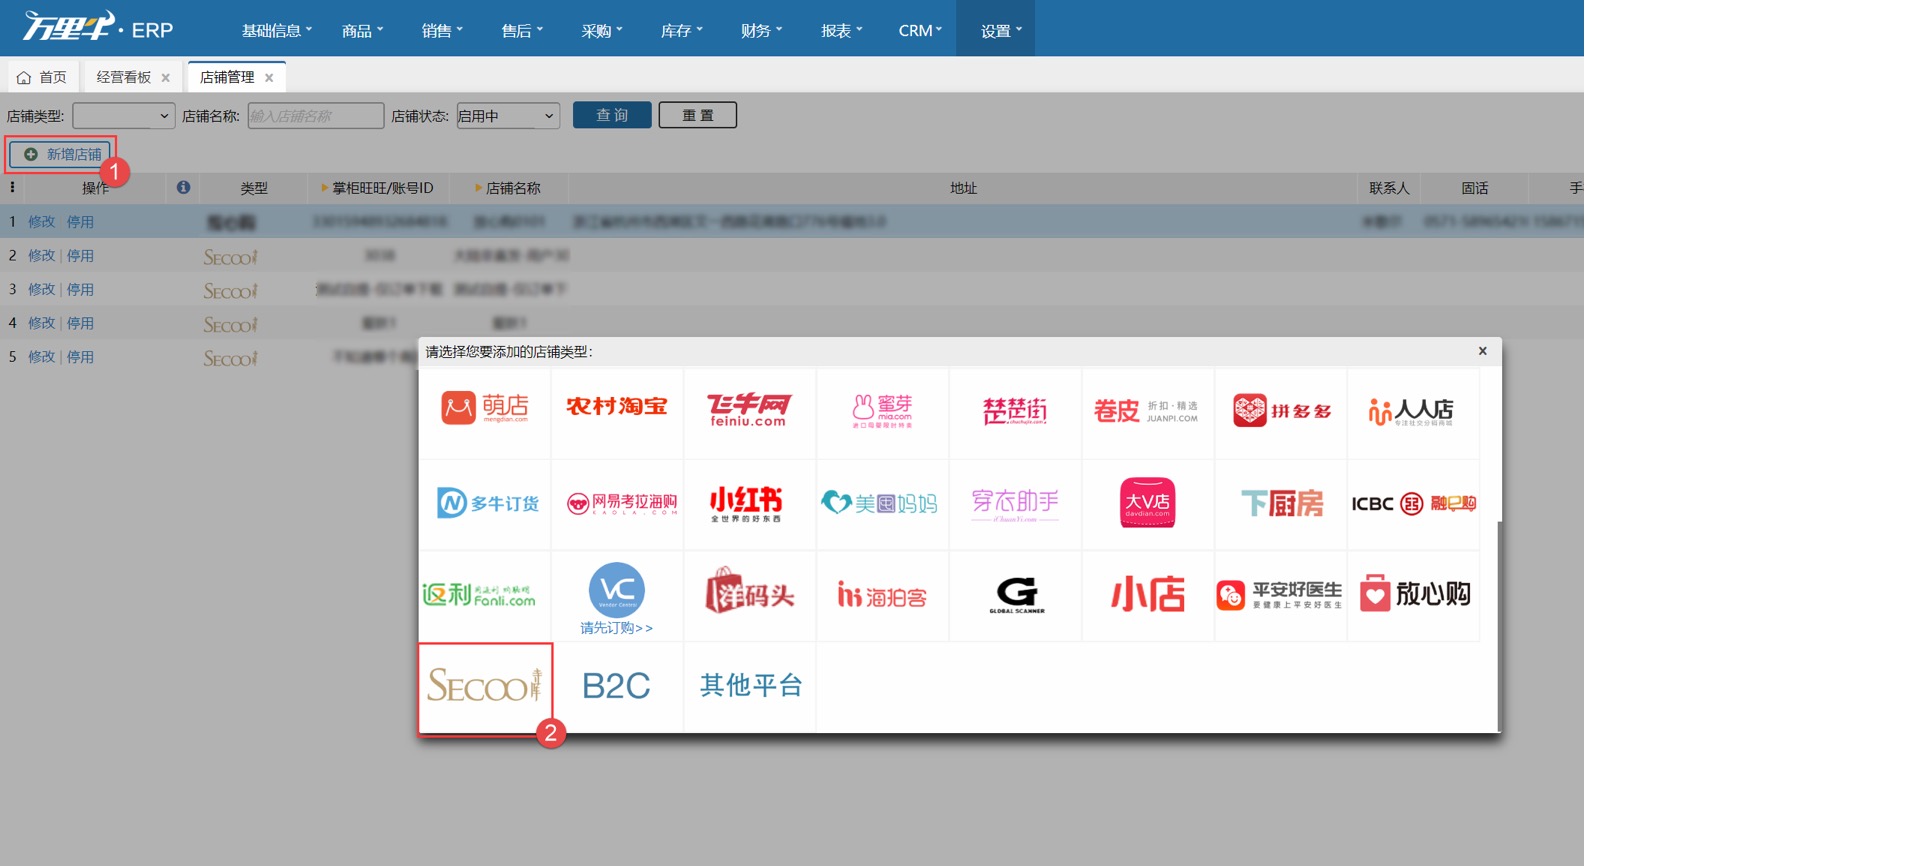This screenshot has width=1920, height=866.
Task: Click the info icon in table header
Action: (x=183, y=187)
